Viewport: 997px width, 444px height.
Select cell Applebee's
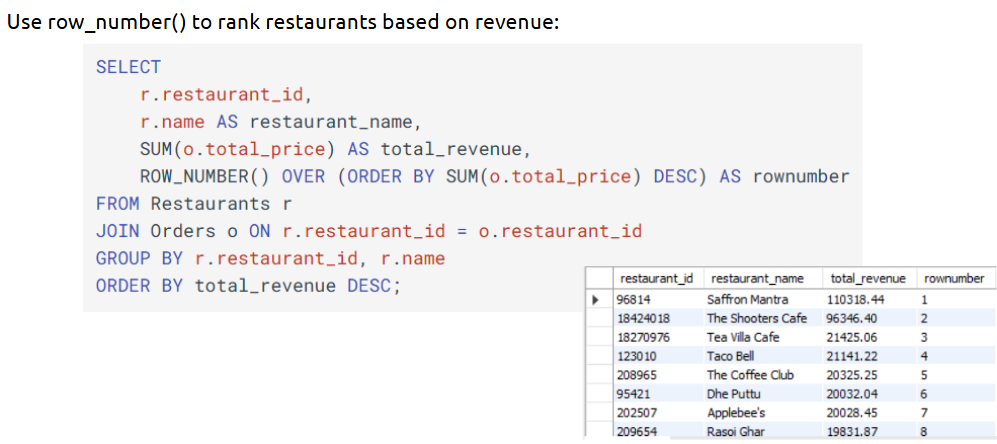click(736, 413)
